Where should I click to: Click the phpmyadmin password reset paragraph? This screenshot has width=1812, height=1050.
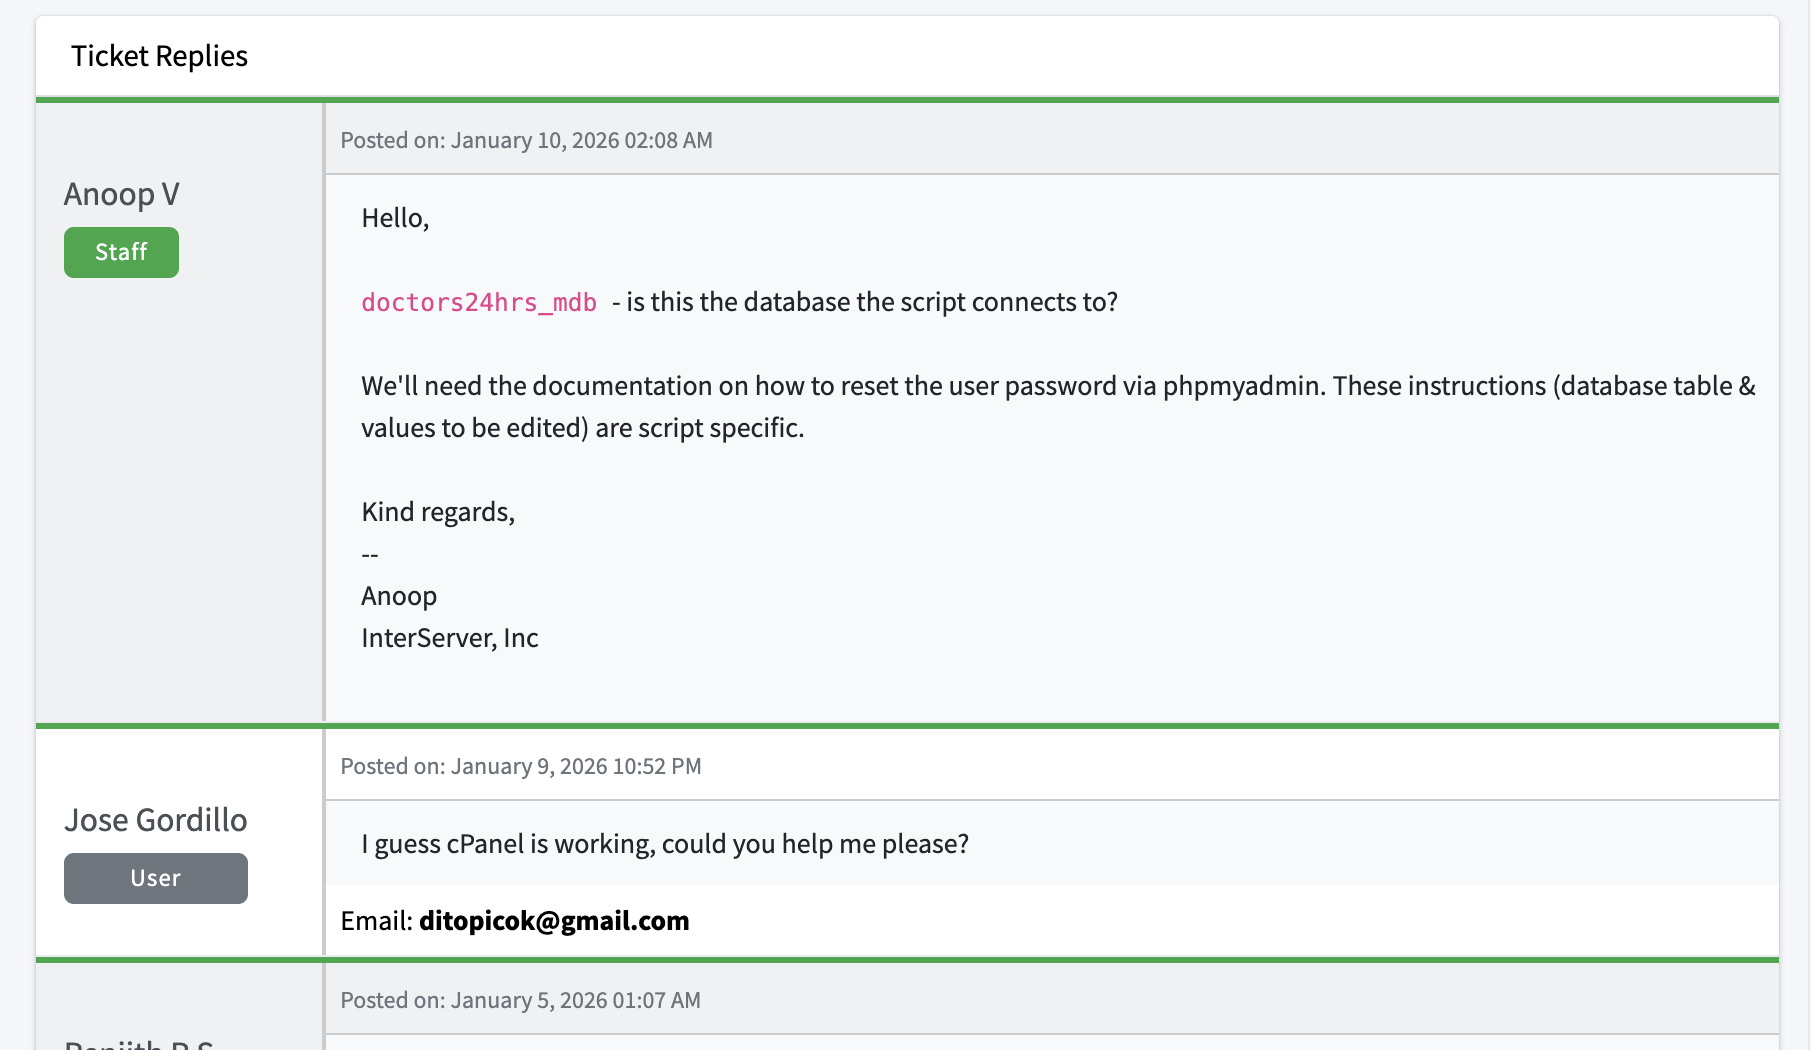(1057, 386)
